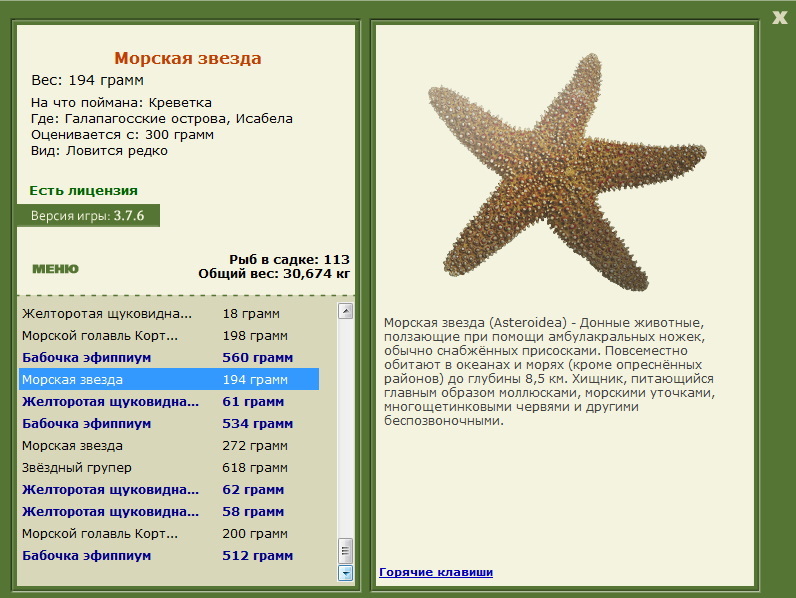Click the Морская звезда title heading
This screenshot has height=598, width=796.
[187, 58]
